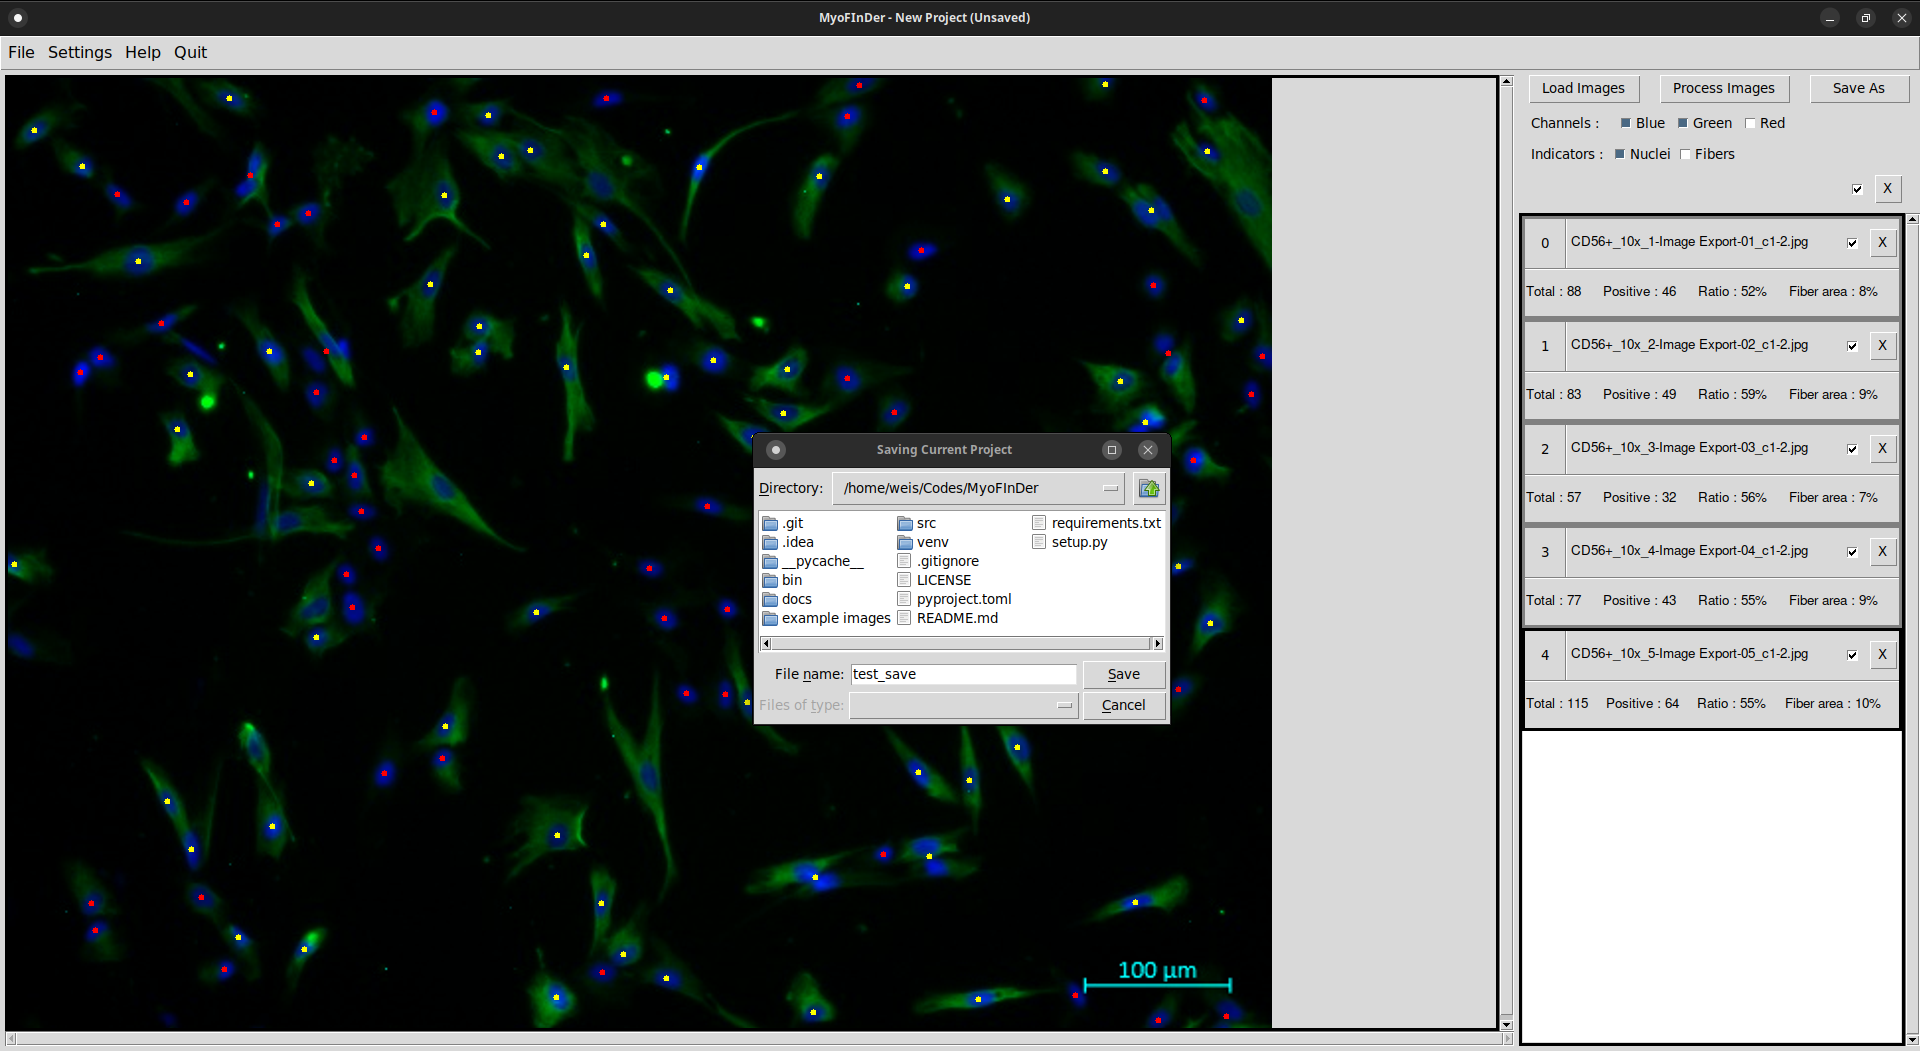Select image entry CD56+_10x_5-Image Export-05_c1-2.jpg

[x=1689, y=654]
